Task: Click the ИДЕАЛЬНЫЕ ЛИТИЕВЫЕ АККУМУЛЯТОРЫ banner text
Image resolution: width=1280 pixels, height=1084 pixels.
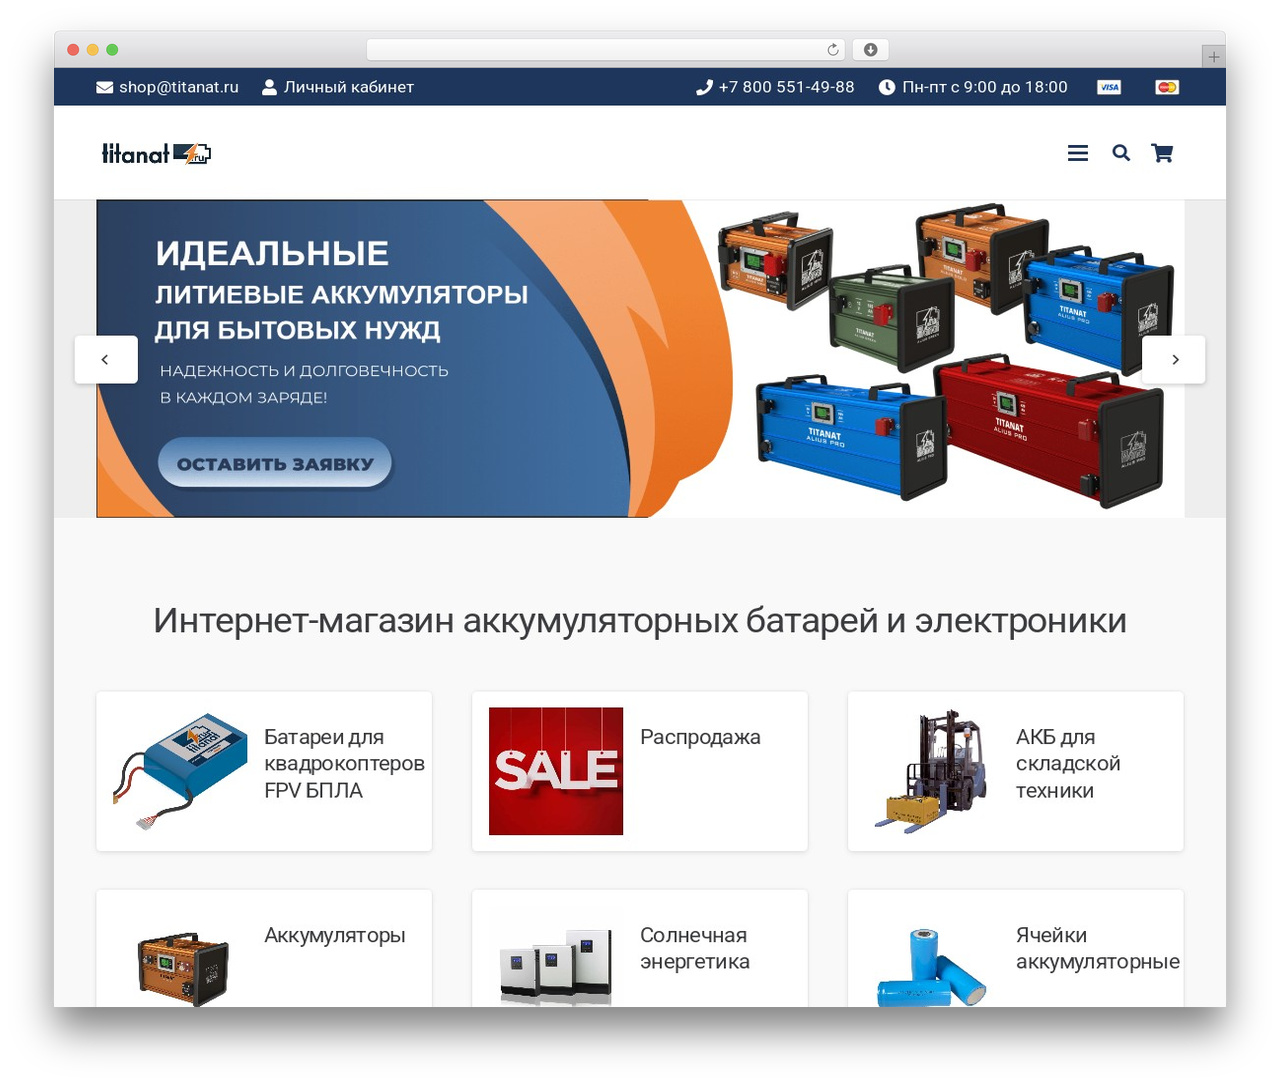Action: click(341, 290)
